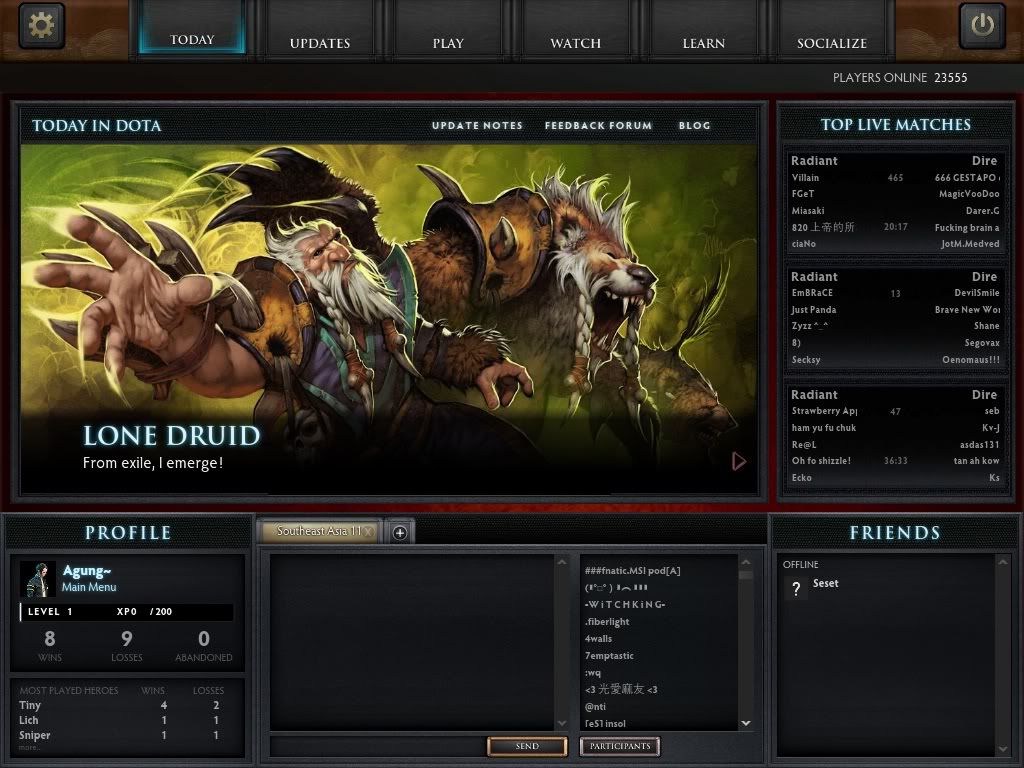Select friend Seset in Friends list
The height and width of the screenshot is (768, 1024).
[825, 583]
